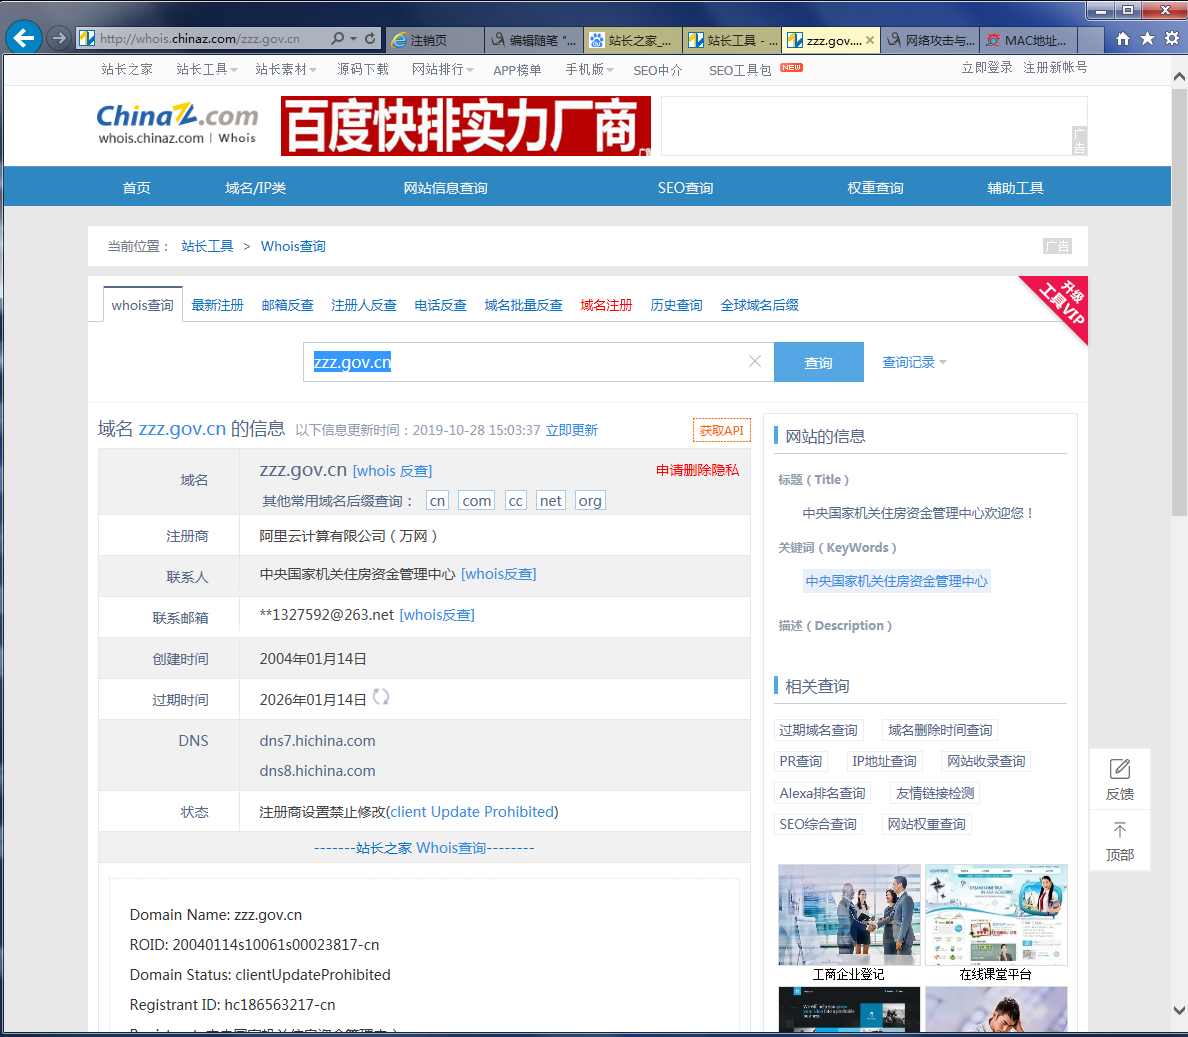The height and width of the screenshot is (1037, 1188).
Task: Select the 全球域名后缀 tab
Action: [759, 305]
